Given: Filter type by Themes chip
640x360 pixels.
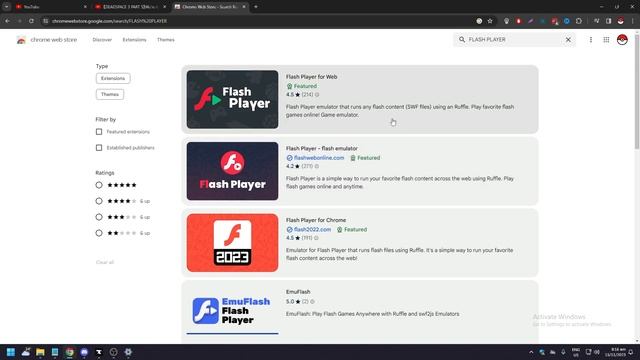Looking at the screenshot, I should (110, 94).
